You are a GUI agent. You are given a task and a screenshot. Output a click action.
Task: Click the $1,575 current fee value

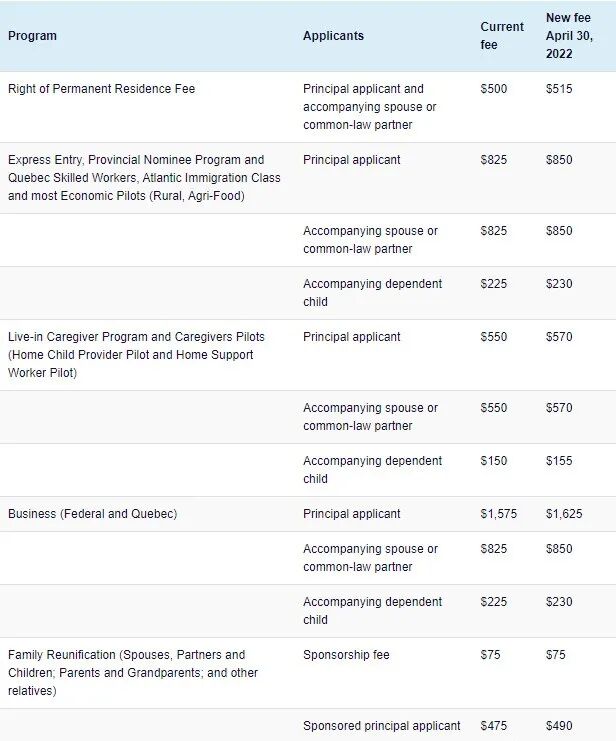click(498, 514)
